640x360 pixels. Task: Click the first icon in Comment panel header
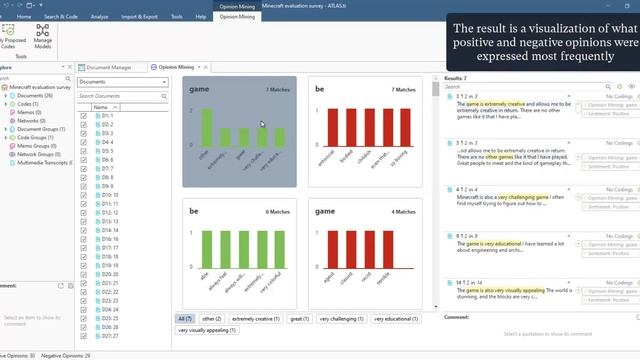click(60, 286)
